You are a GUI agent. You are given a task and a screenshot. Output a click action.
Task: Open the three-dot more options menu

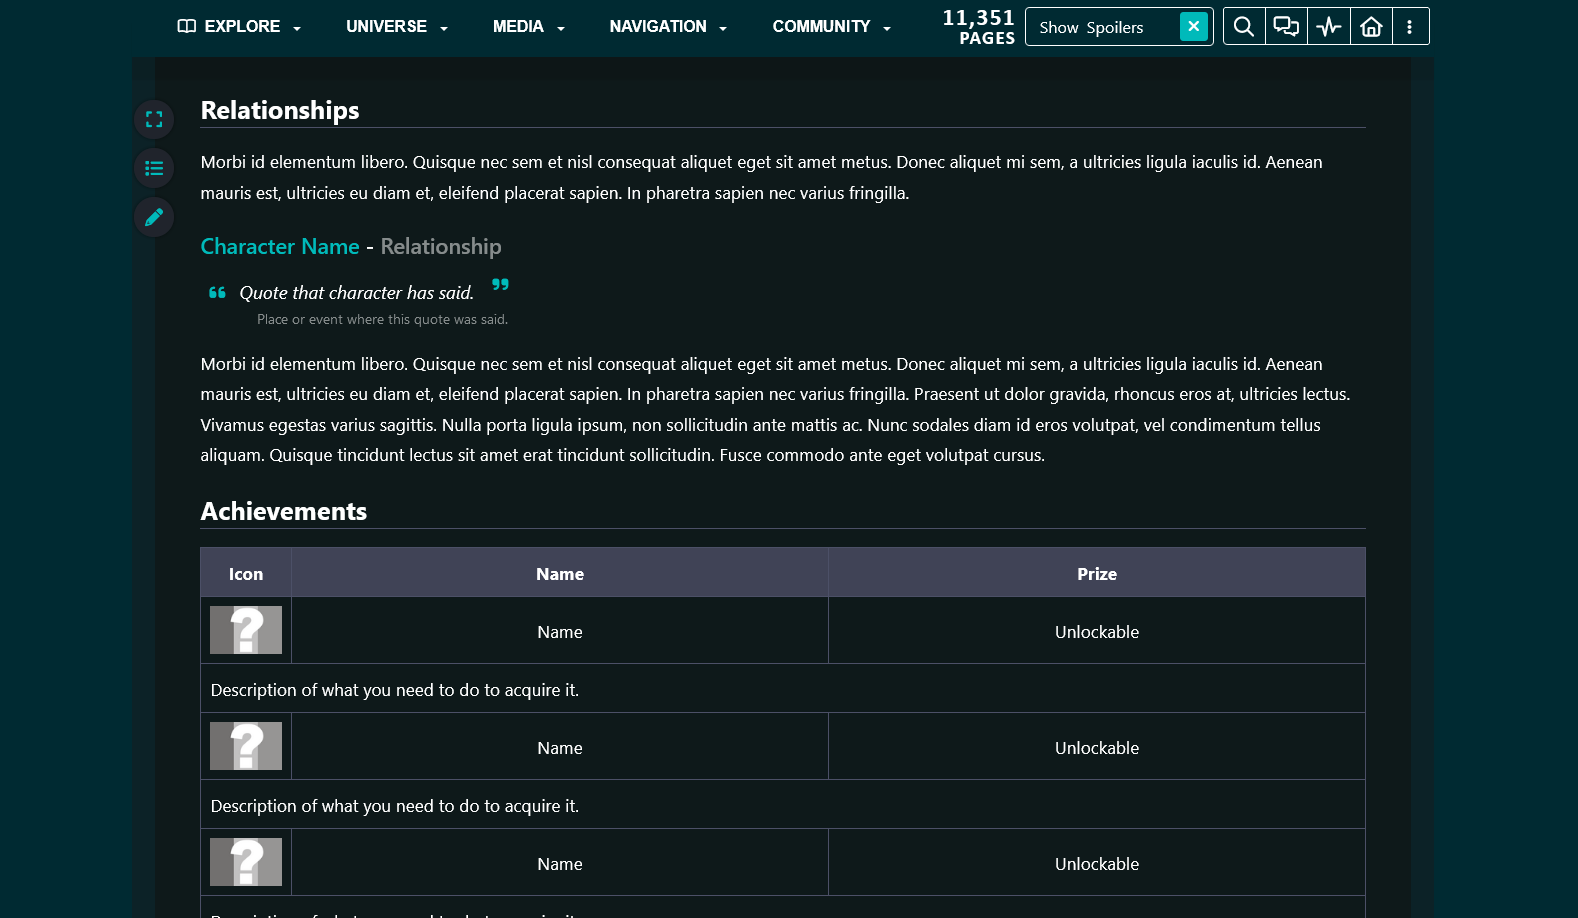pos(1409,27)
